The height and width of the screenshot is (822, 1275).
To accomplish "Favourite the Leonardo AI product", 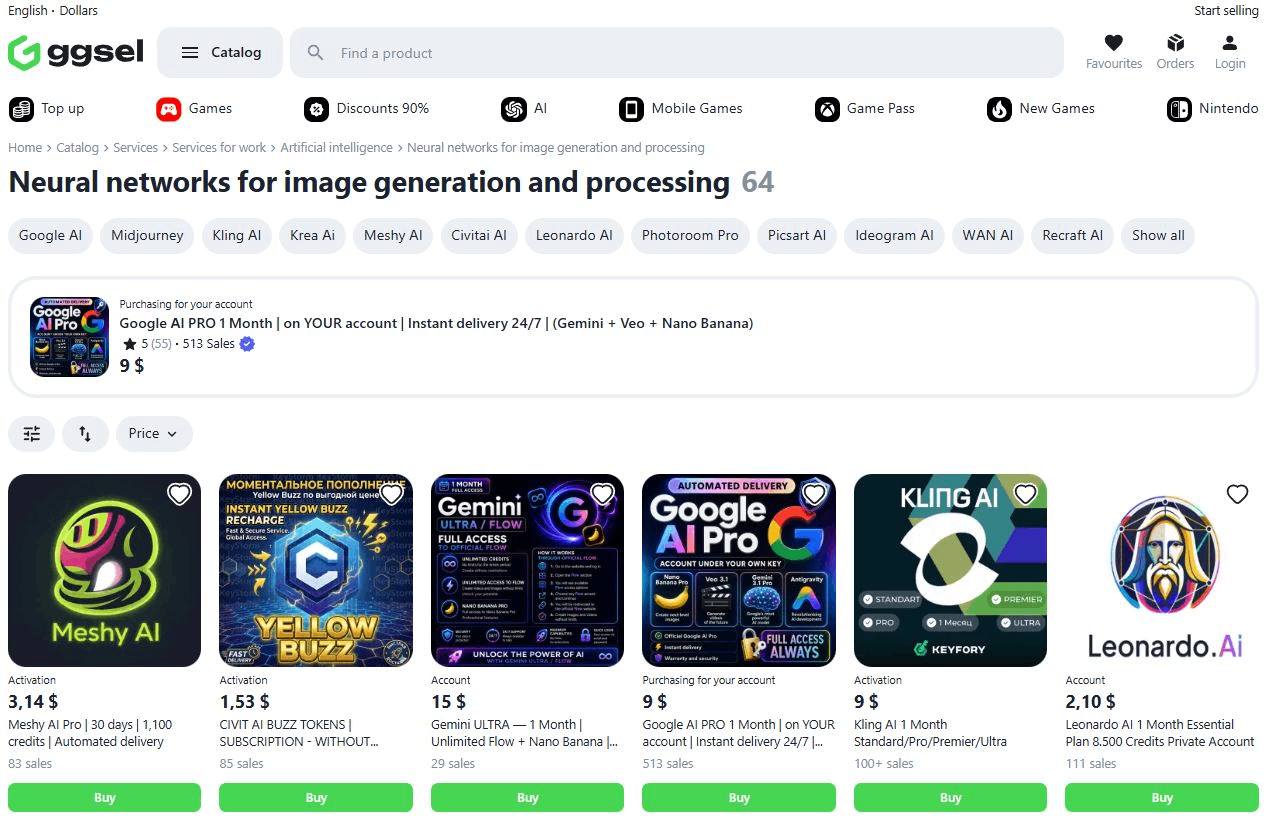I will tap(1237, 494).
